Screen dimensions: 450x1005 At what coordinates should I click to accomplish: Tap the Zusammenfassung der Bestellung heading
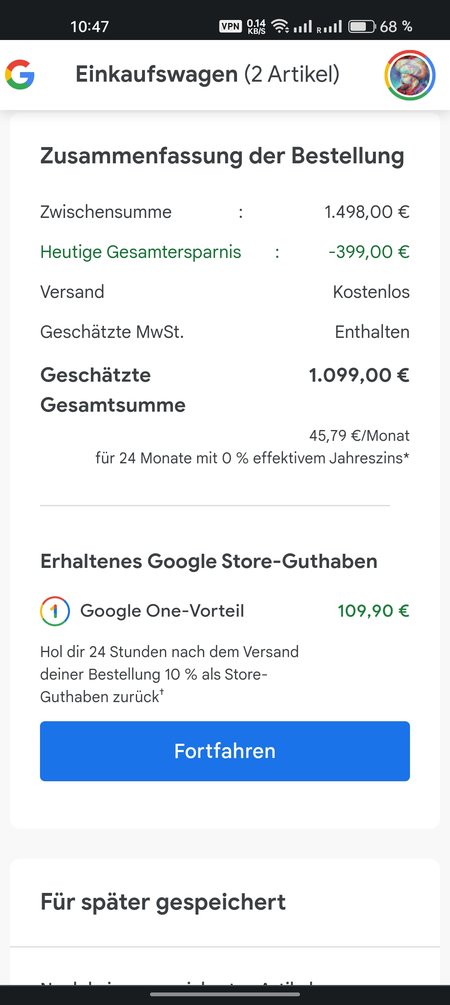222,156
